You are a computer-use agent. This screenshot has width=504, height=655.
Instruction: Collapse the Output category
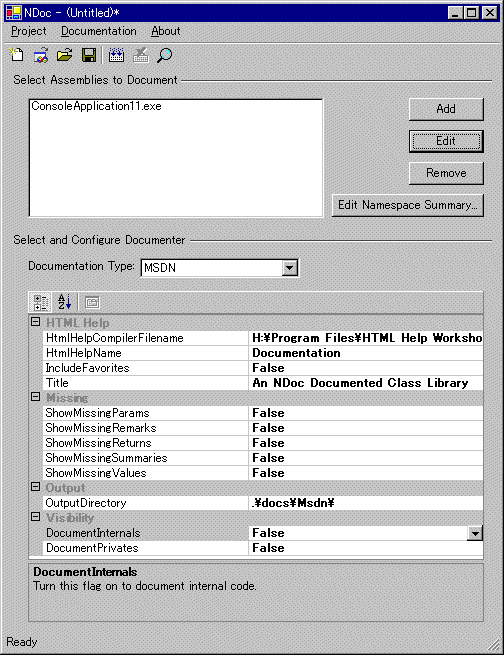pos(36,487)
